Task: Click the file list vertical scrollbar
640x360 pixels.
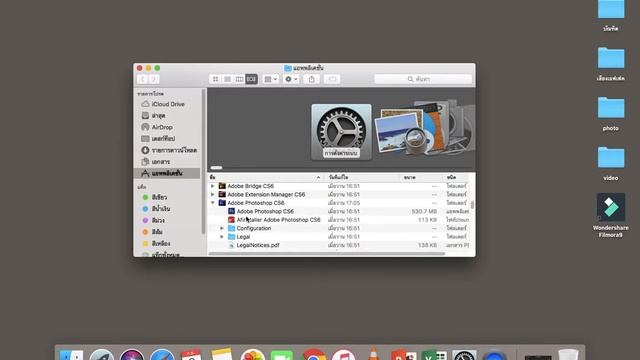Action: pyautogui.click(x=472, y=205)
